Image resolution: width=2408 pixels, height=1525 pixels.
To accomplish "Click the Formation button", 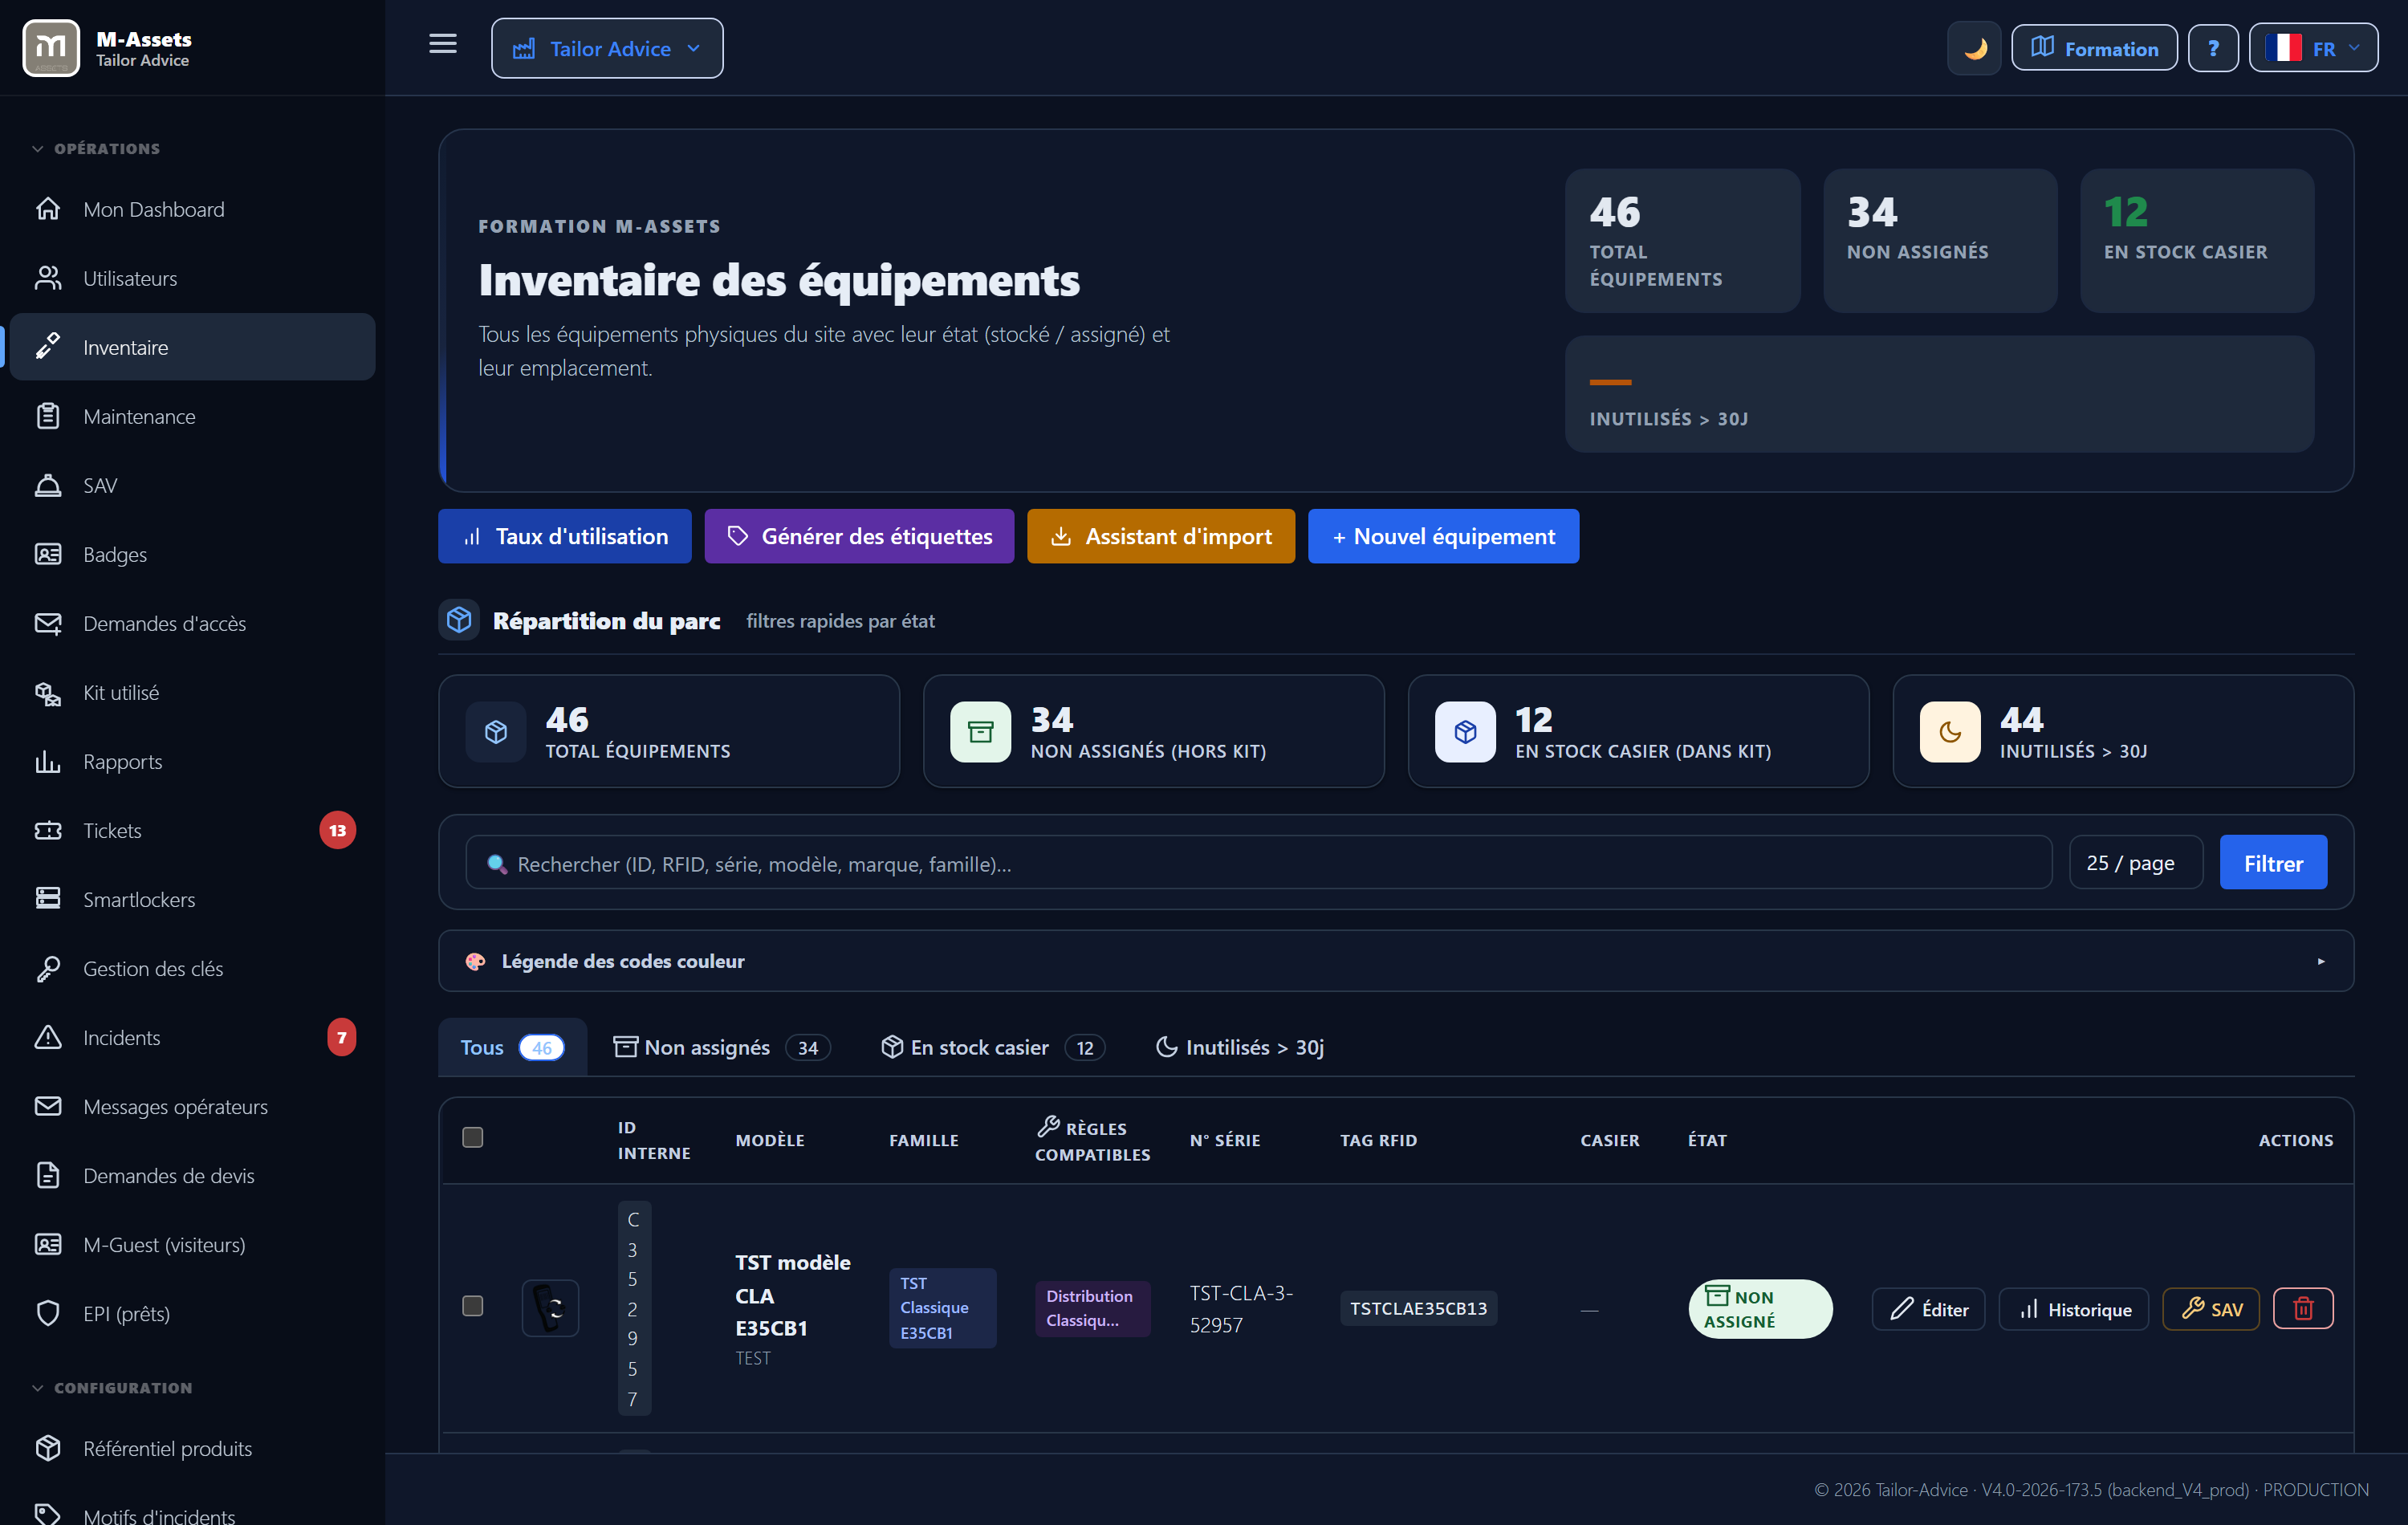I will tap(2094, 48).
